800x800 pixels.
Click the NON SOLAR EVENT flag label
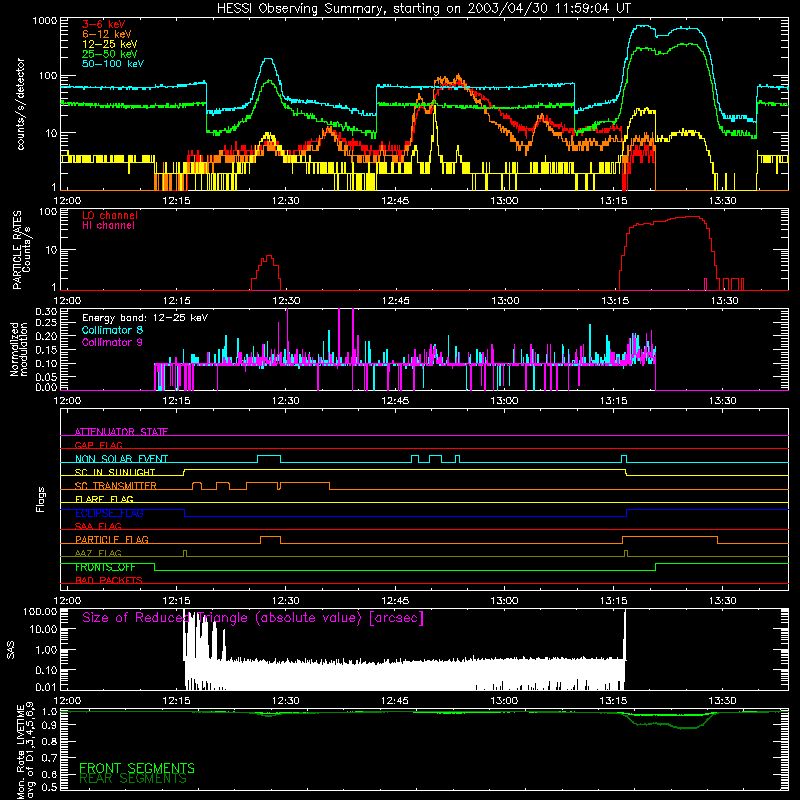pyautogui.click(x=121, y=459)
